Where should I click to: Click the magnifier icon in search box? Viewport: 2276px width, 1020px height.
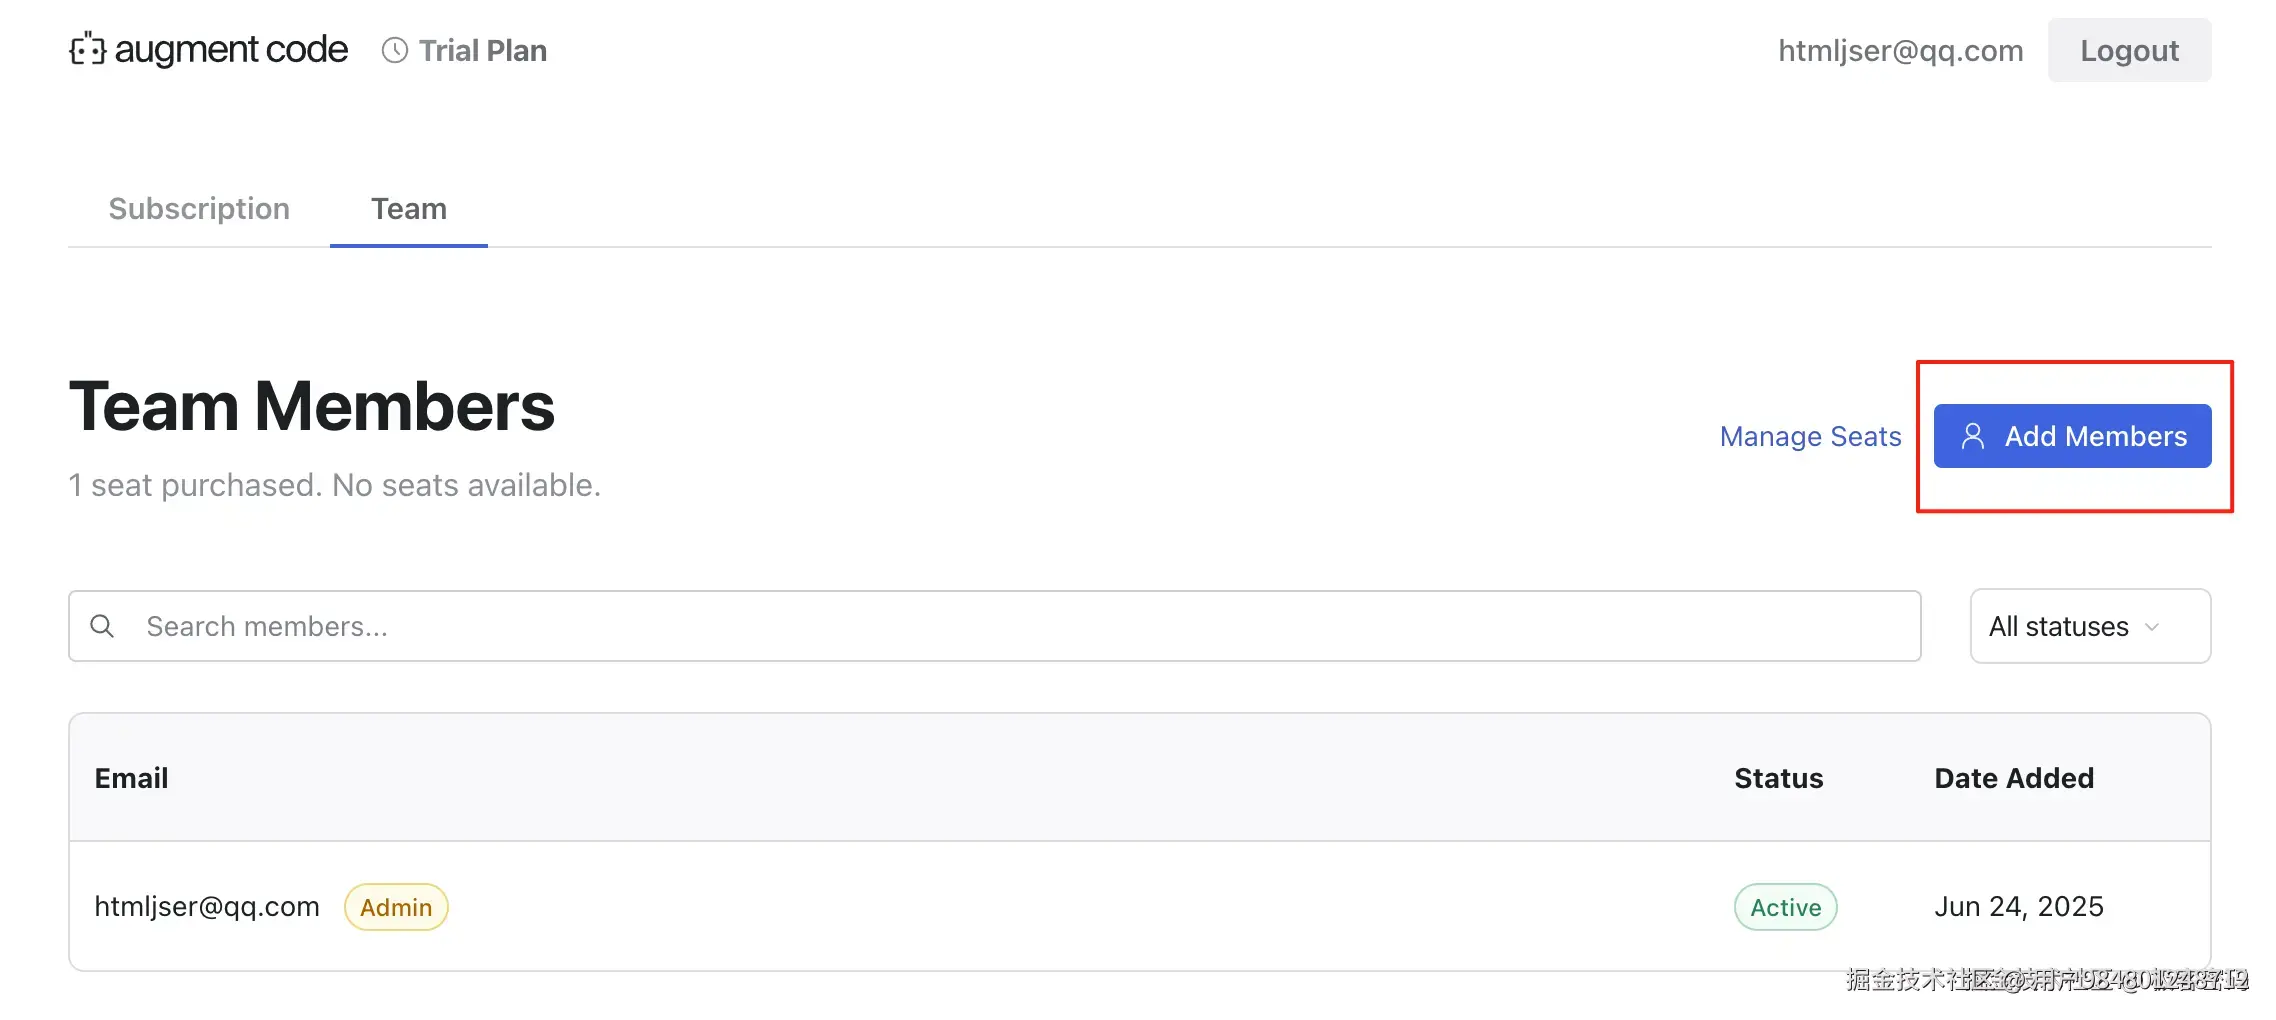(102, 626)
